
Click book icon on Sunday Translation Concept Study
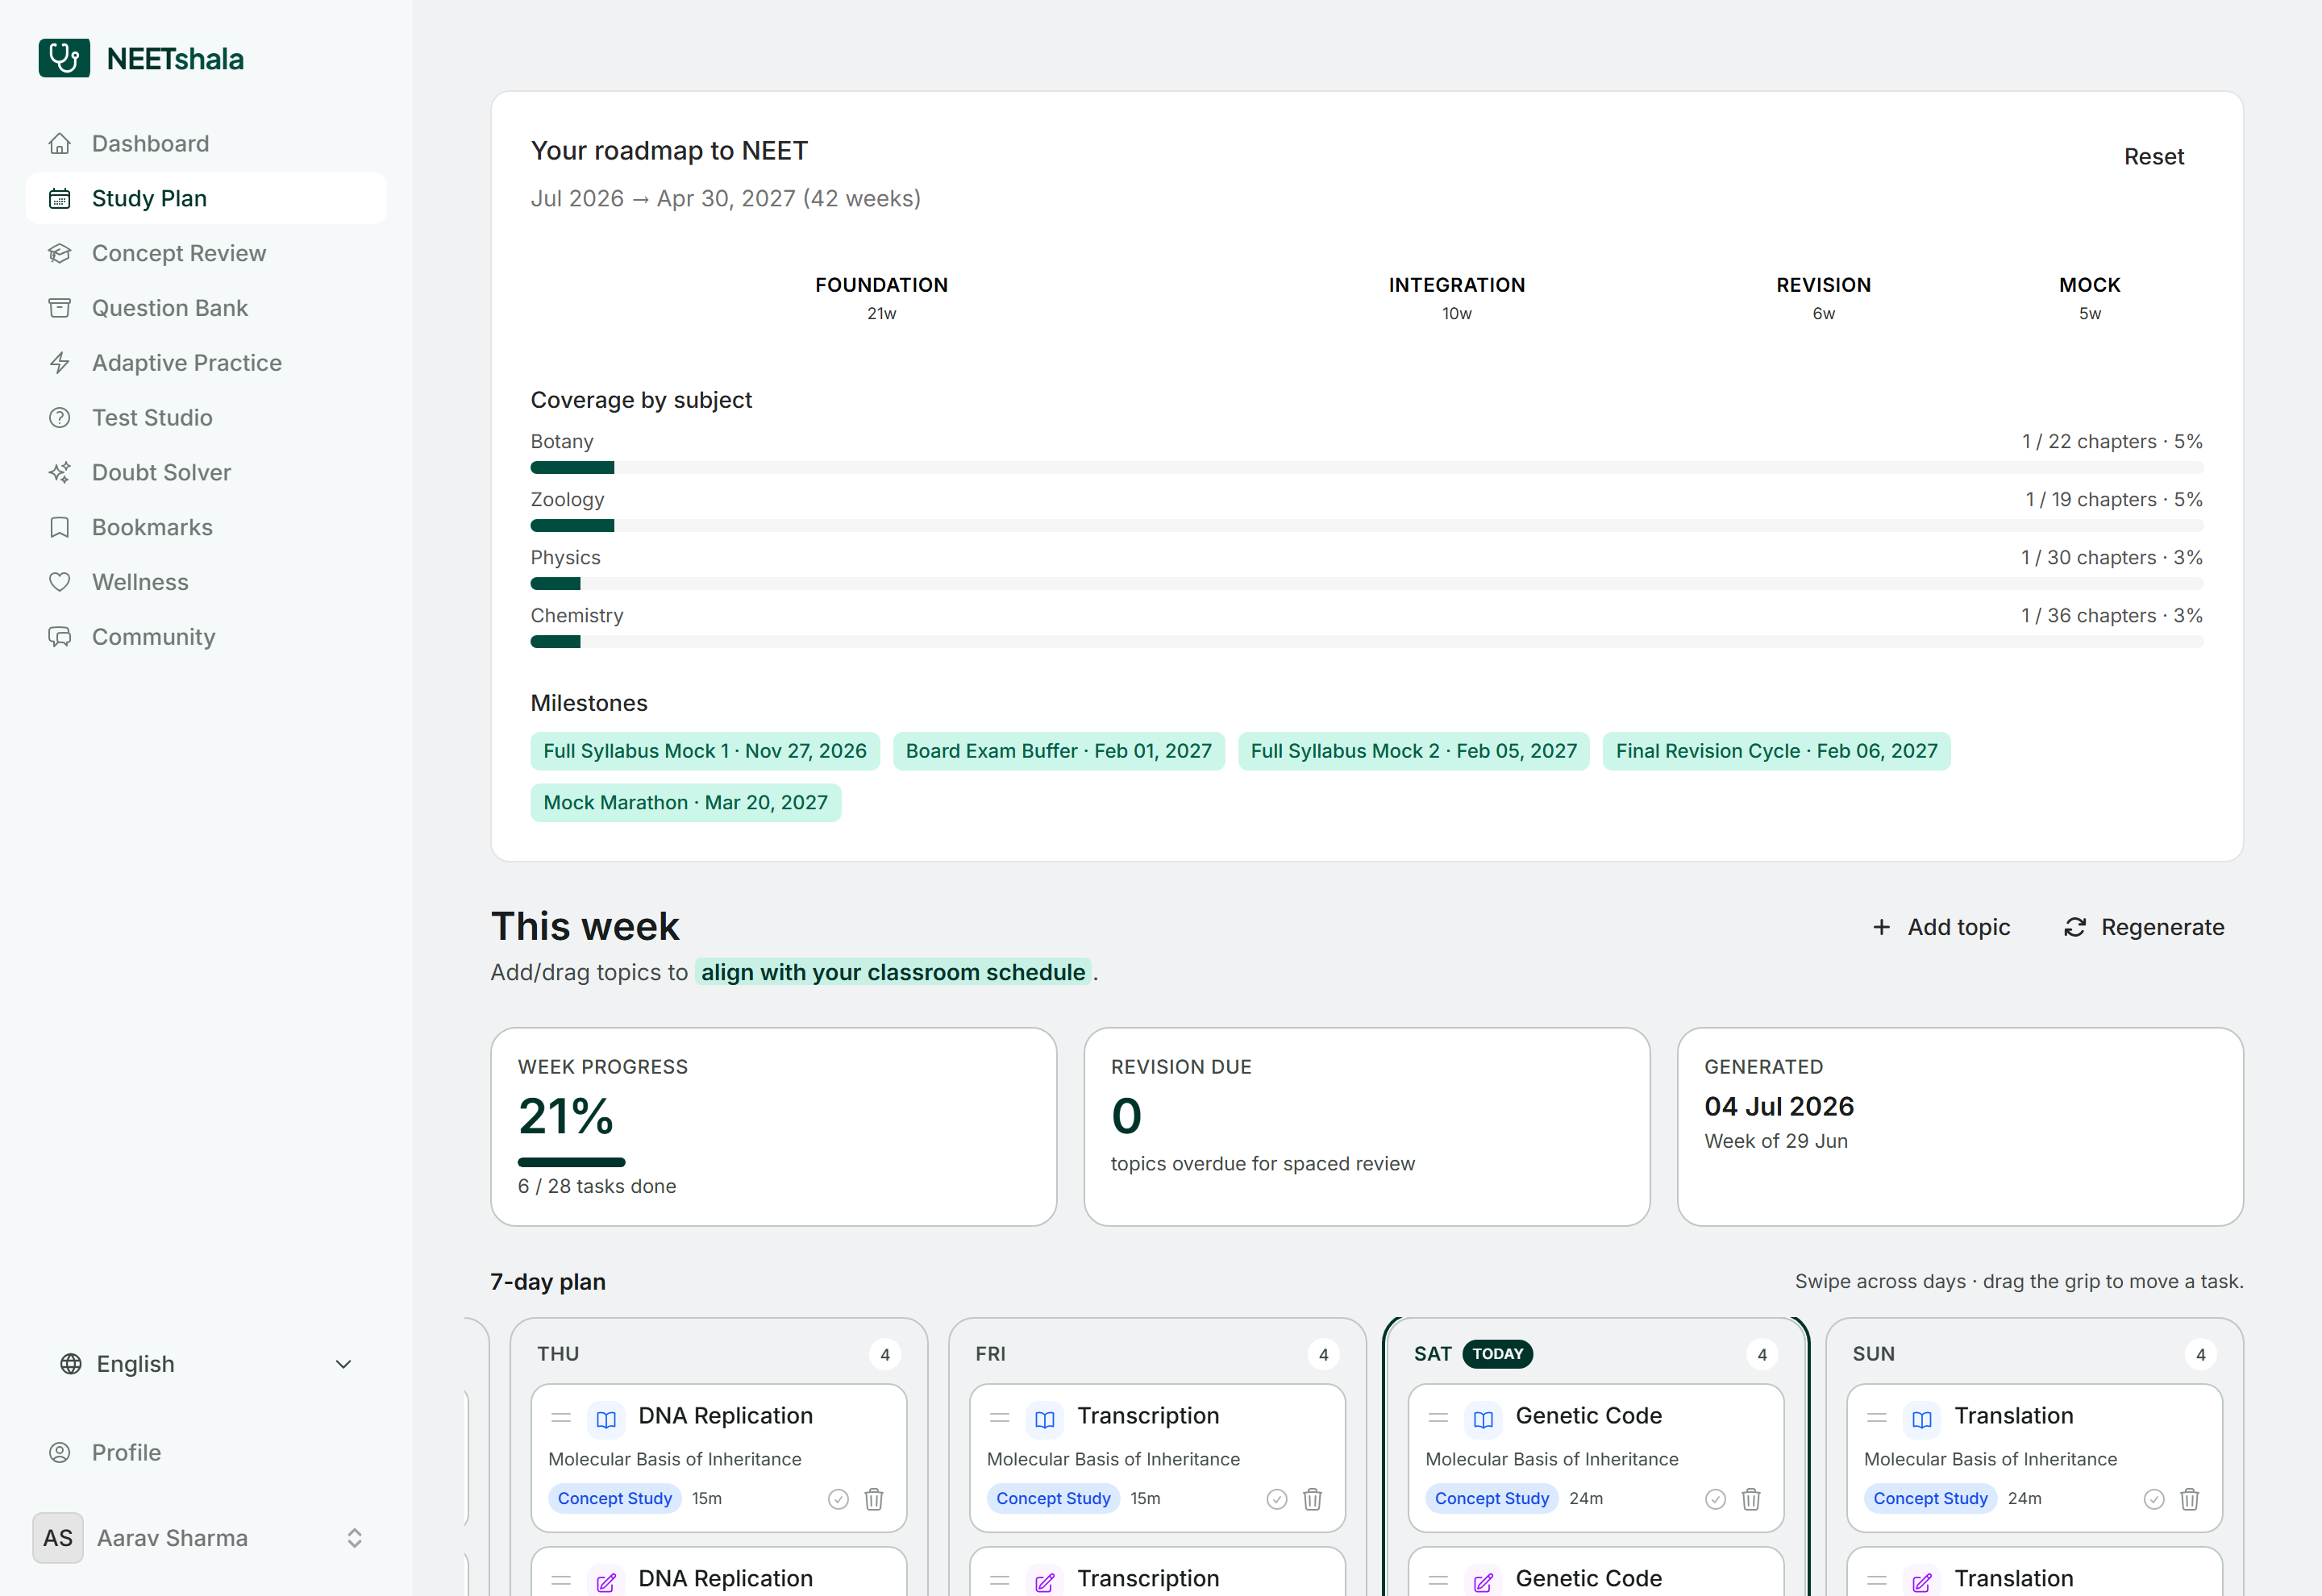click(1922, 1419)
